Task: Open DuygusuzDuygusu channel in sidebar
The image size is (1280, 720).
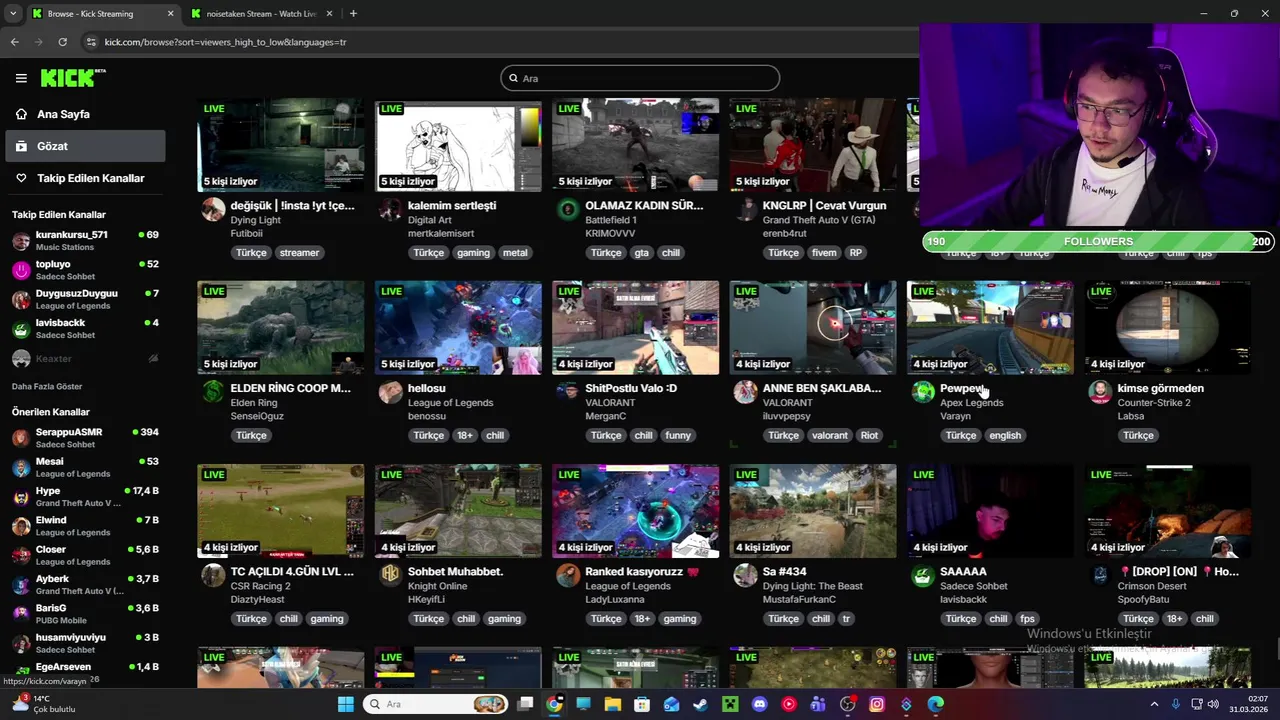Action: click(x=86, y=299)
